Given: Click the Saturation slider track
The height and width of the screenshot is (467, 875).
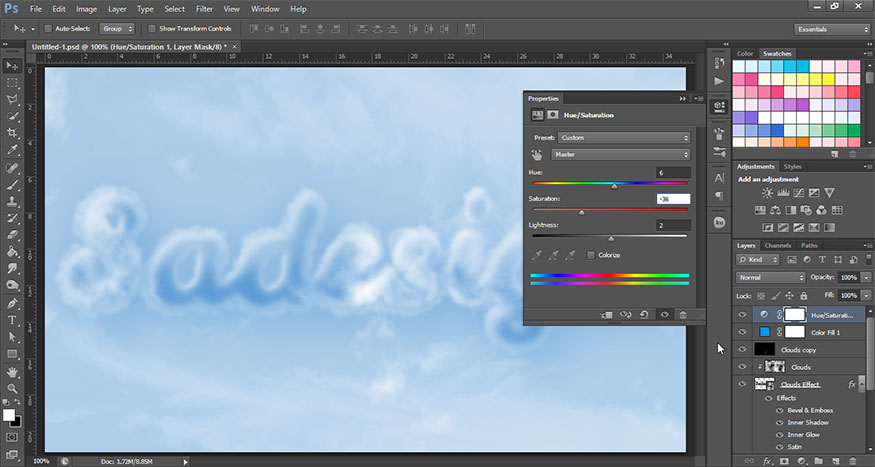Looking at the screenshot, I should (610, 211).
